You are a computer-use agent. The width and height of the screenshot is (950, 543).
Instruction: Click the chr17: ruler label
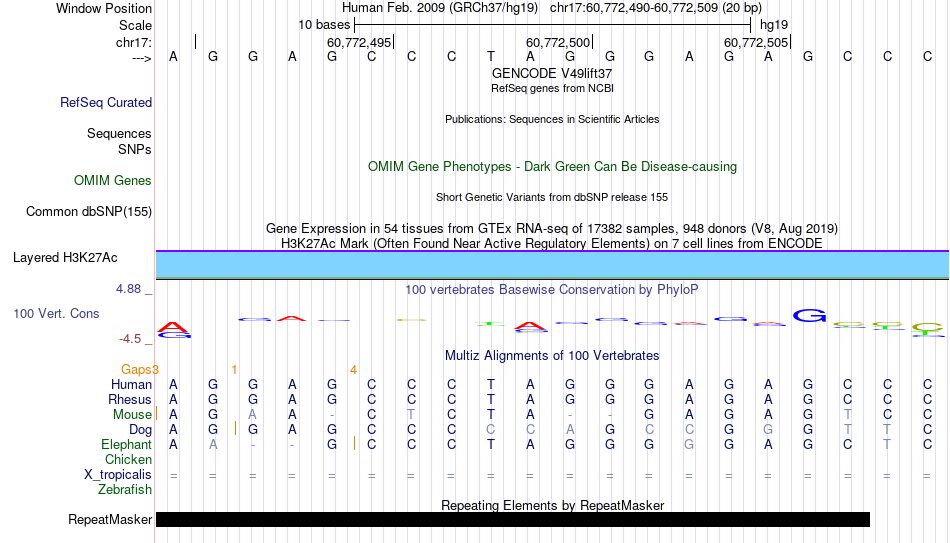click(134, 42)
